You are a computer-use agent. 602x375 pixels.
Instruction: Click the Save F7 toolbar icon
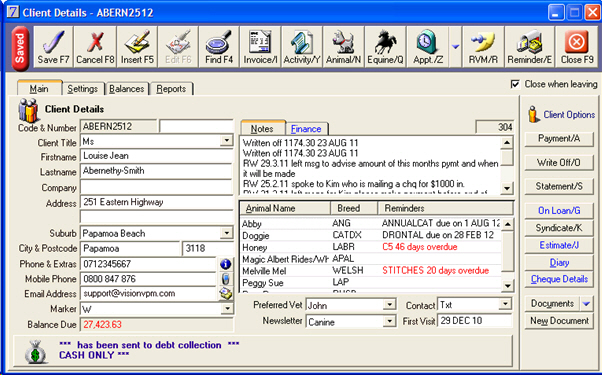[x=53, y=47]
